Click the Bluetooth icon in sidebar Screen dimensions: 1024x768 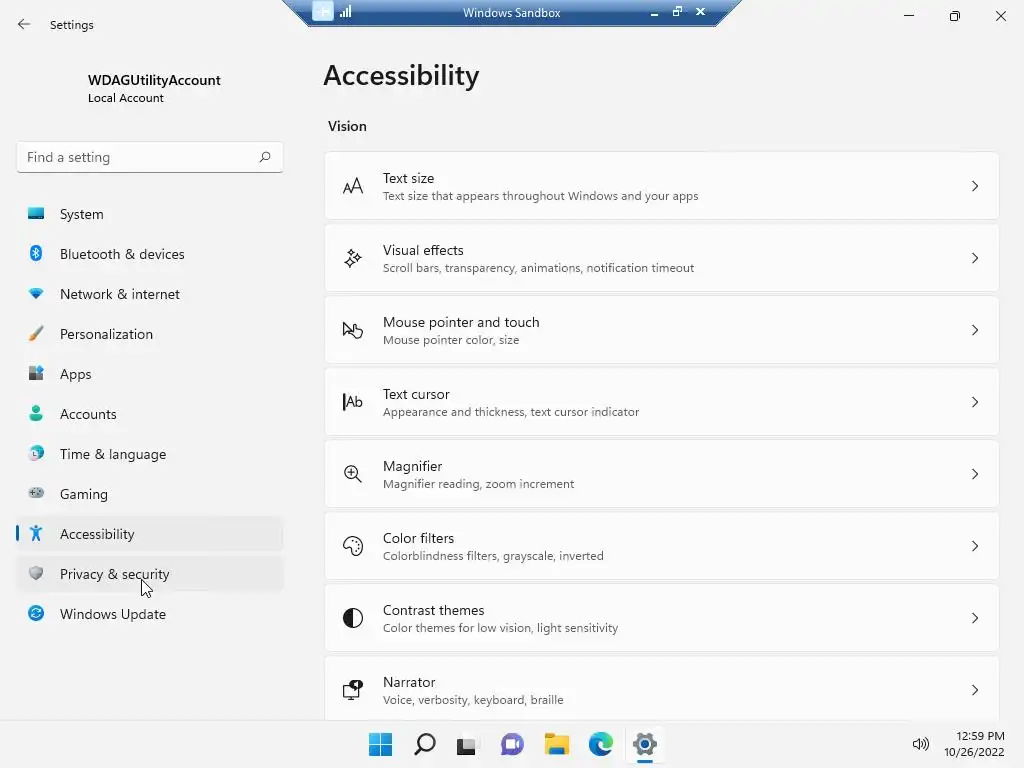coord(36,254)
